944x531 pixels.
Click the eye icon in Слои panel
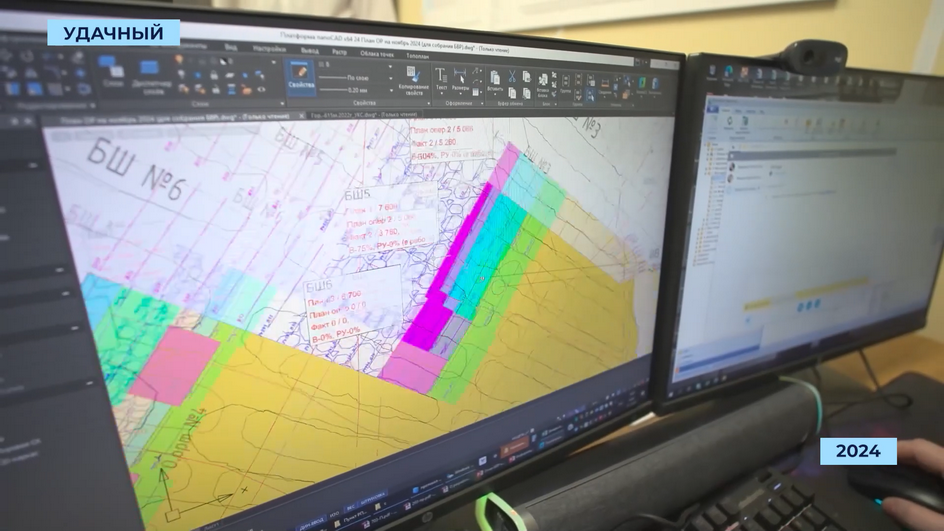[x=261, y=90]
